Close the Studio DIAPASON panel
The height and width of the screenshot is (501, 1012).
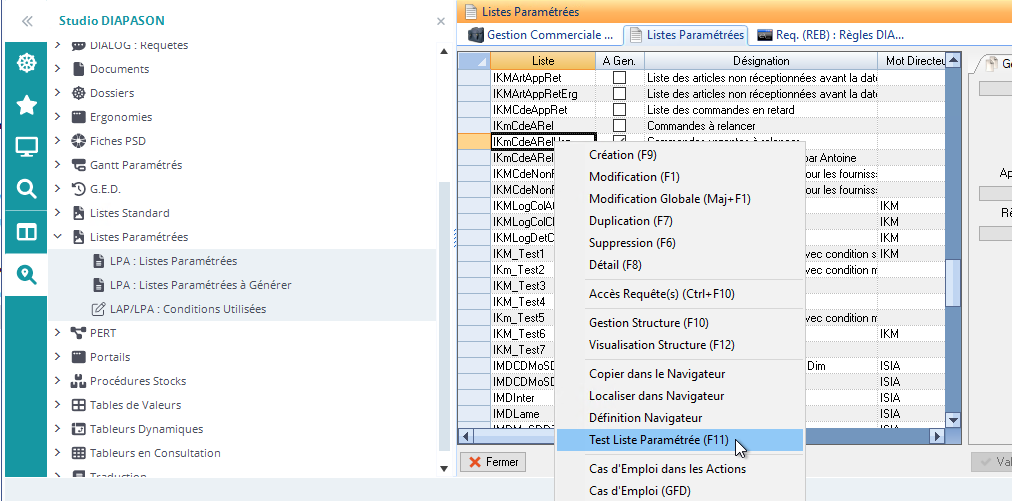(441, 20)
